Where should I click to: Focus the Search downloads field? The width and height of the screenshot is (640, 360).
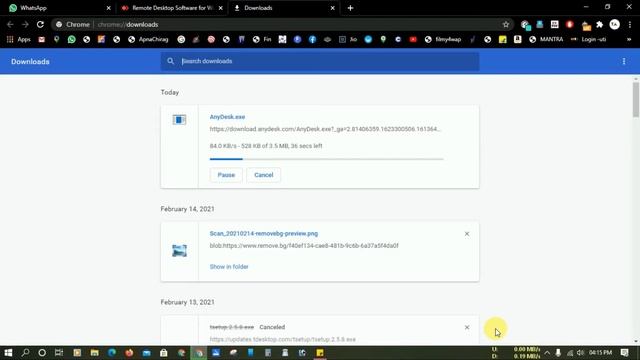click(x=320, y=61)
